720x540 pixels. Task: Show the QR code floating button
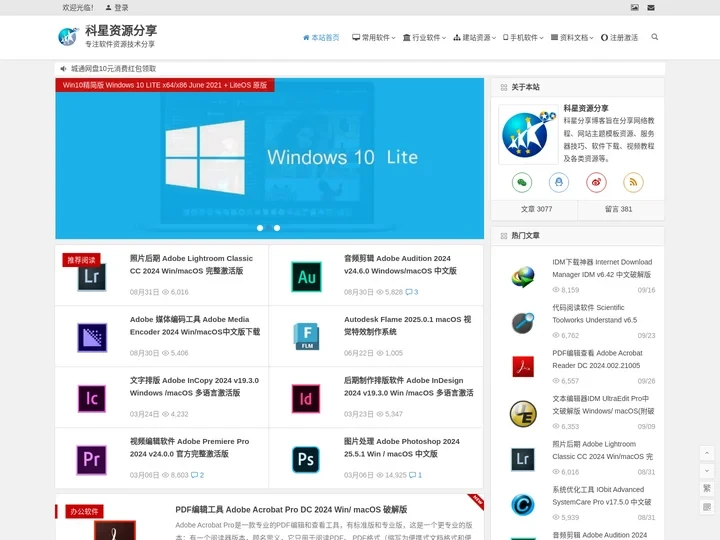tap(707, 506)
